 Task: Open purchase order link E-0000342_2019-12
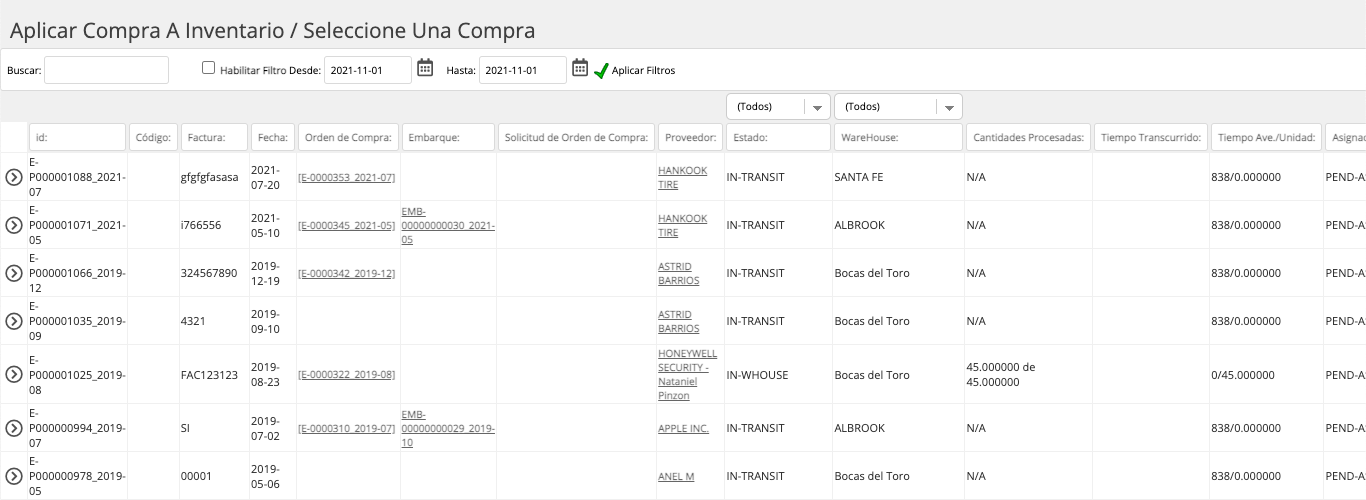pyautogui.click(x=347, y=273)
